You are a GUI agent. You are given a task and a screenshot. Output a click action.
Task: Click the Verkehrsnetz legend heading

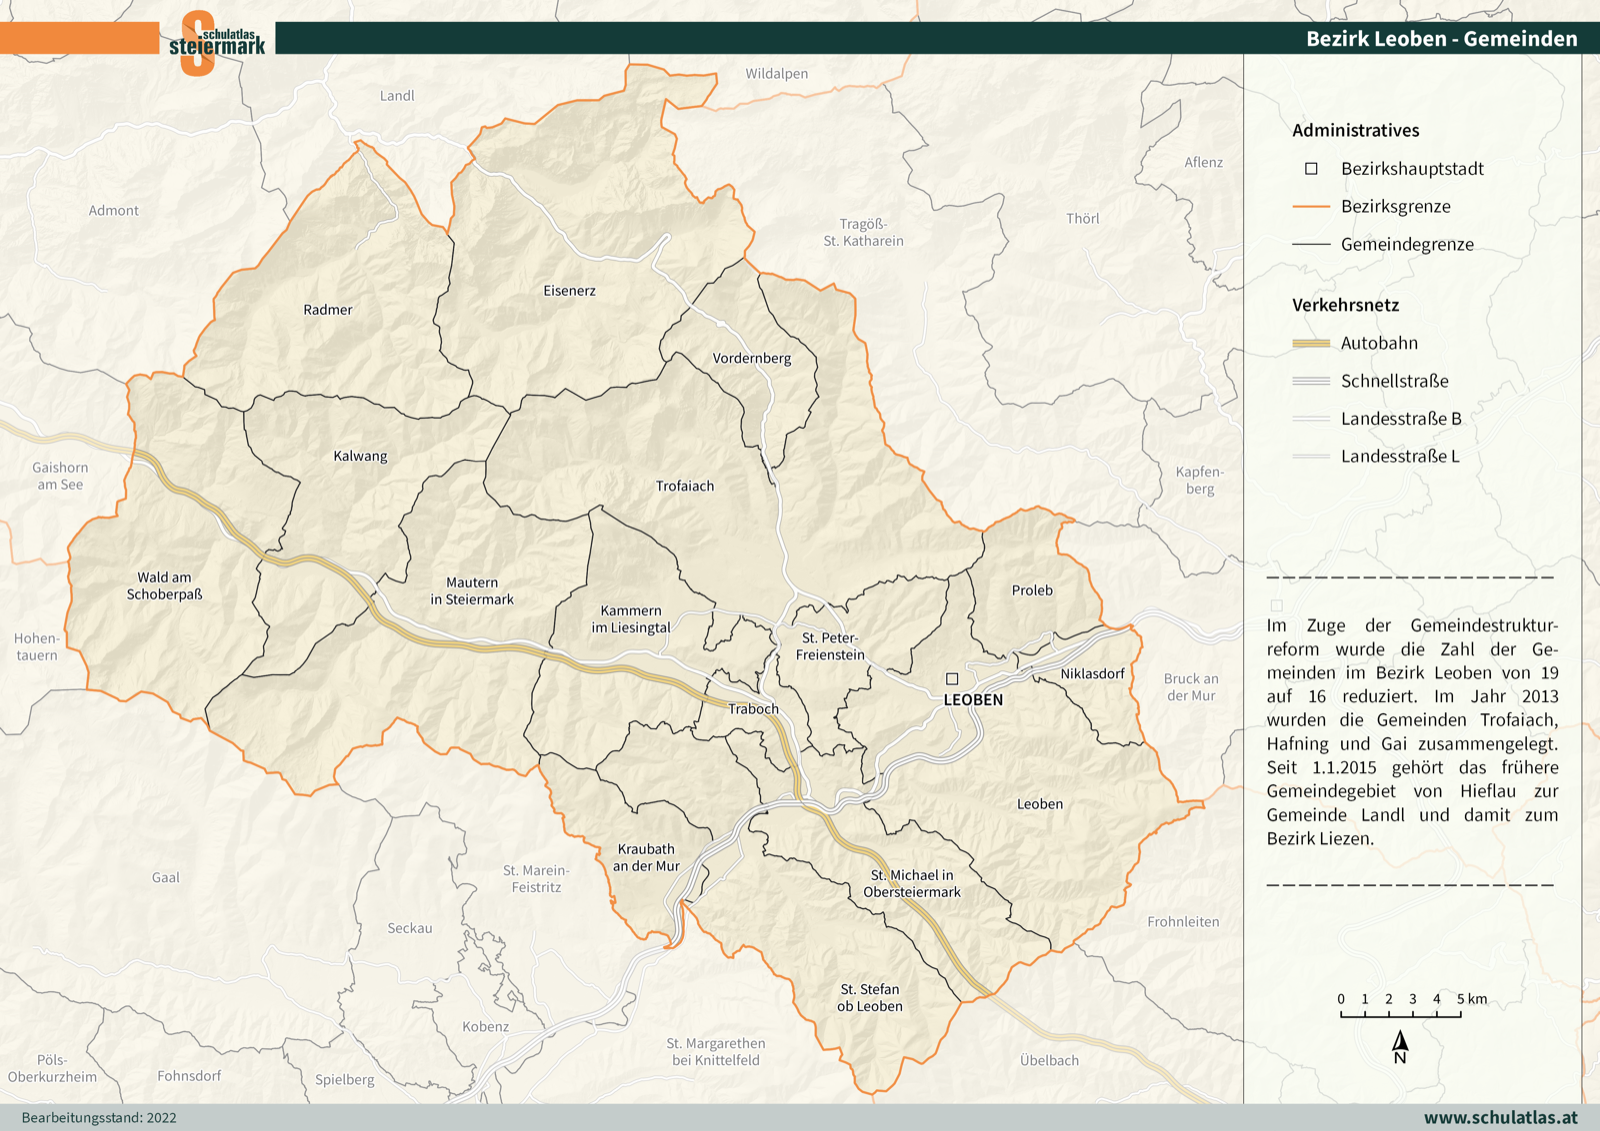1345,305
